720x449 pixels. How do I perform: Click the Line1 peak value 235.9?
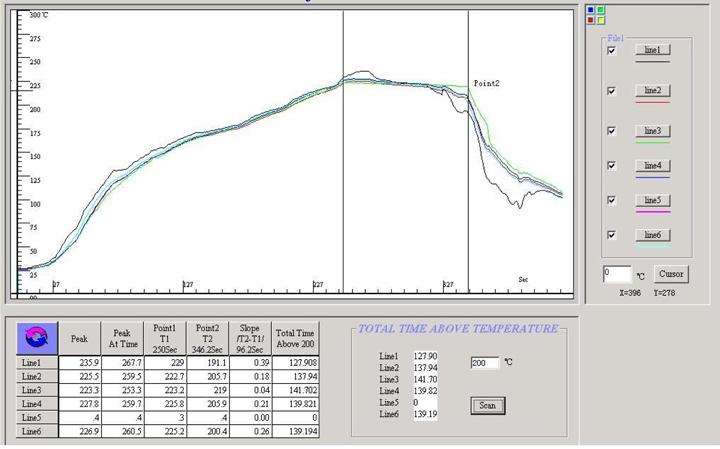(x=80, y=363)
